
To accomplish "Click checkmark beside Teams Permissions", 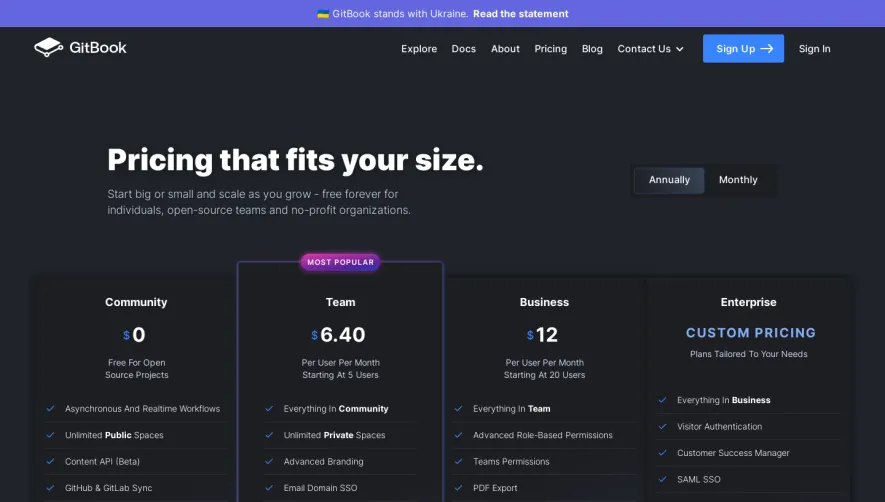I will click(458, 461).
